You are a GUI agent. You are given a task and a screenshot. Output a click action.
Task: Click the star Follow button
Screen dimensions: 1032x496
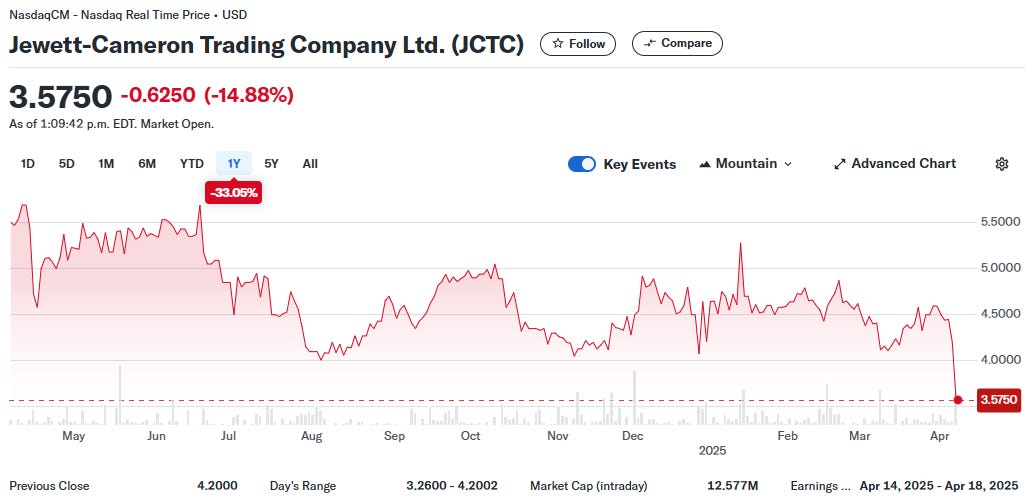click(578, 43)
